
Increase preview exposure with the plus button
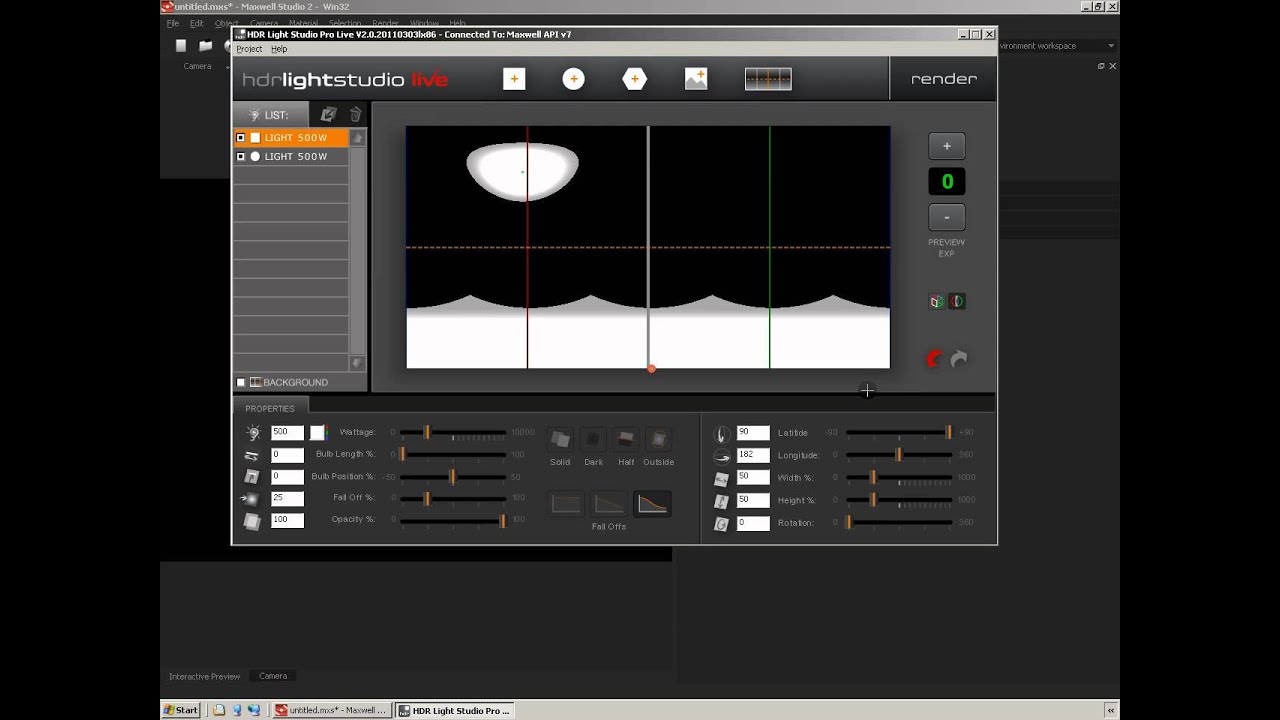946,146
